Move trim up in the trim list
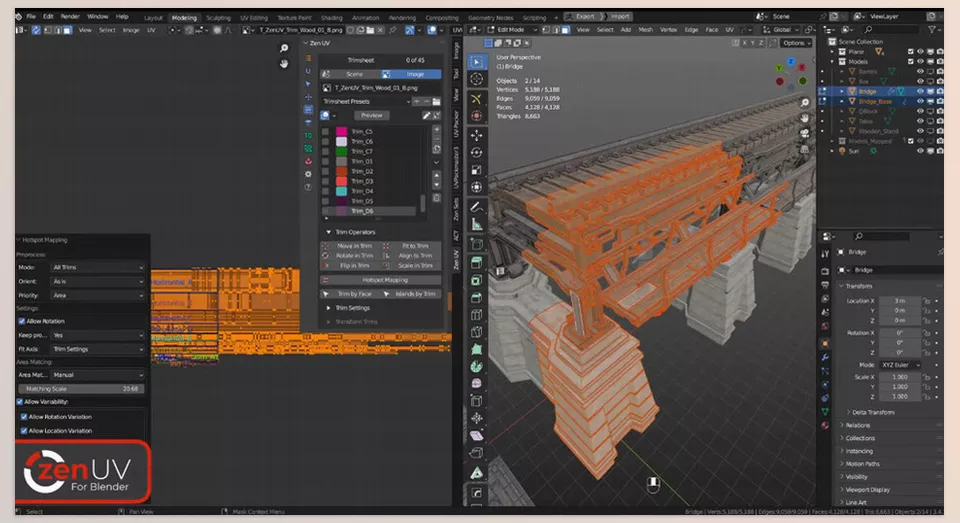The width and height of the screenshot is (960, 523). click(x=437, y=175)
